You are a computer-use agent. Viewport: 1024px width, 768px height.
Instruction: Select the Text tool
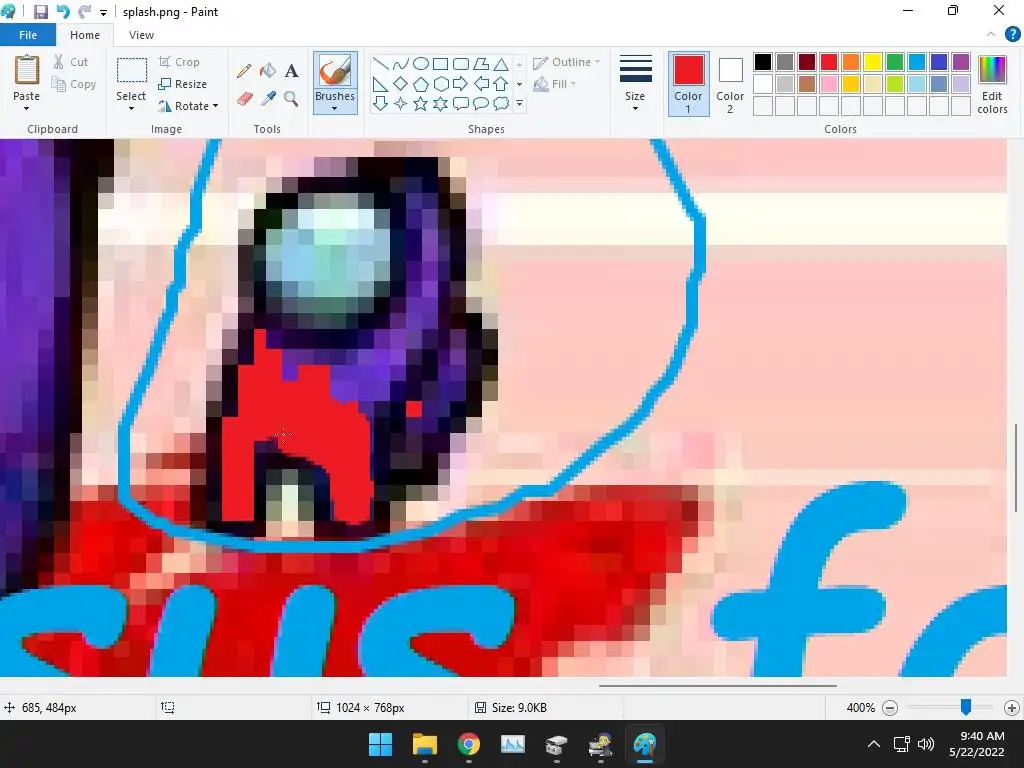(291, 71)
